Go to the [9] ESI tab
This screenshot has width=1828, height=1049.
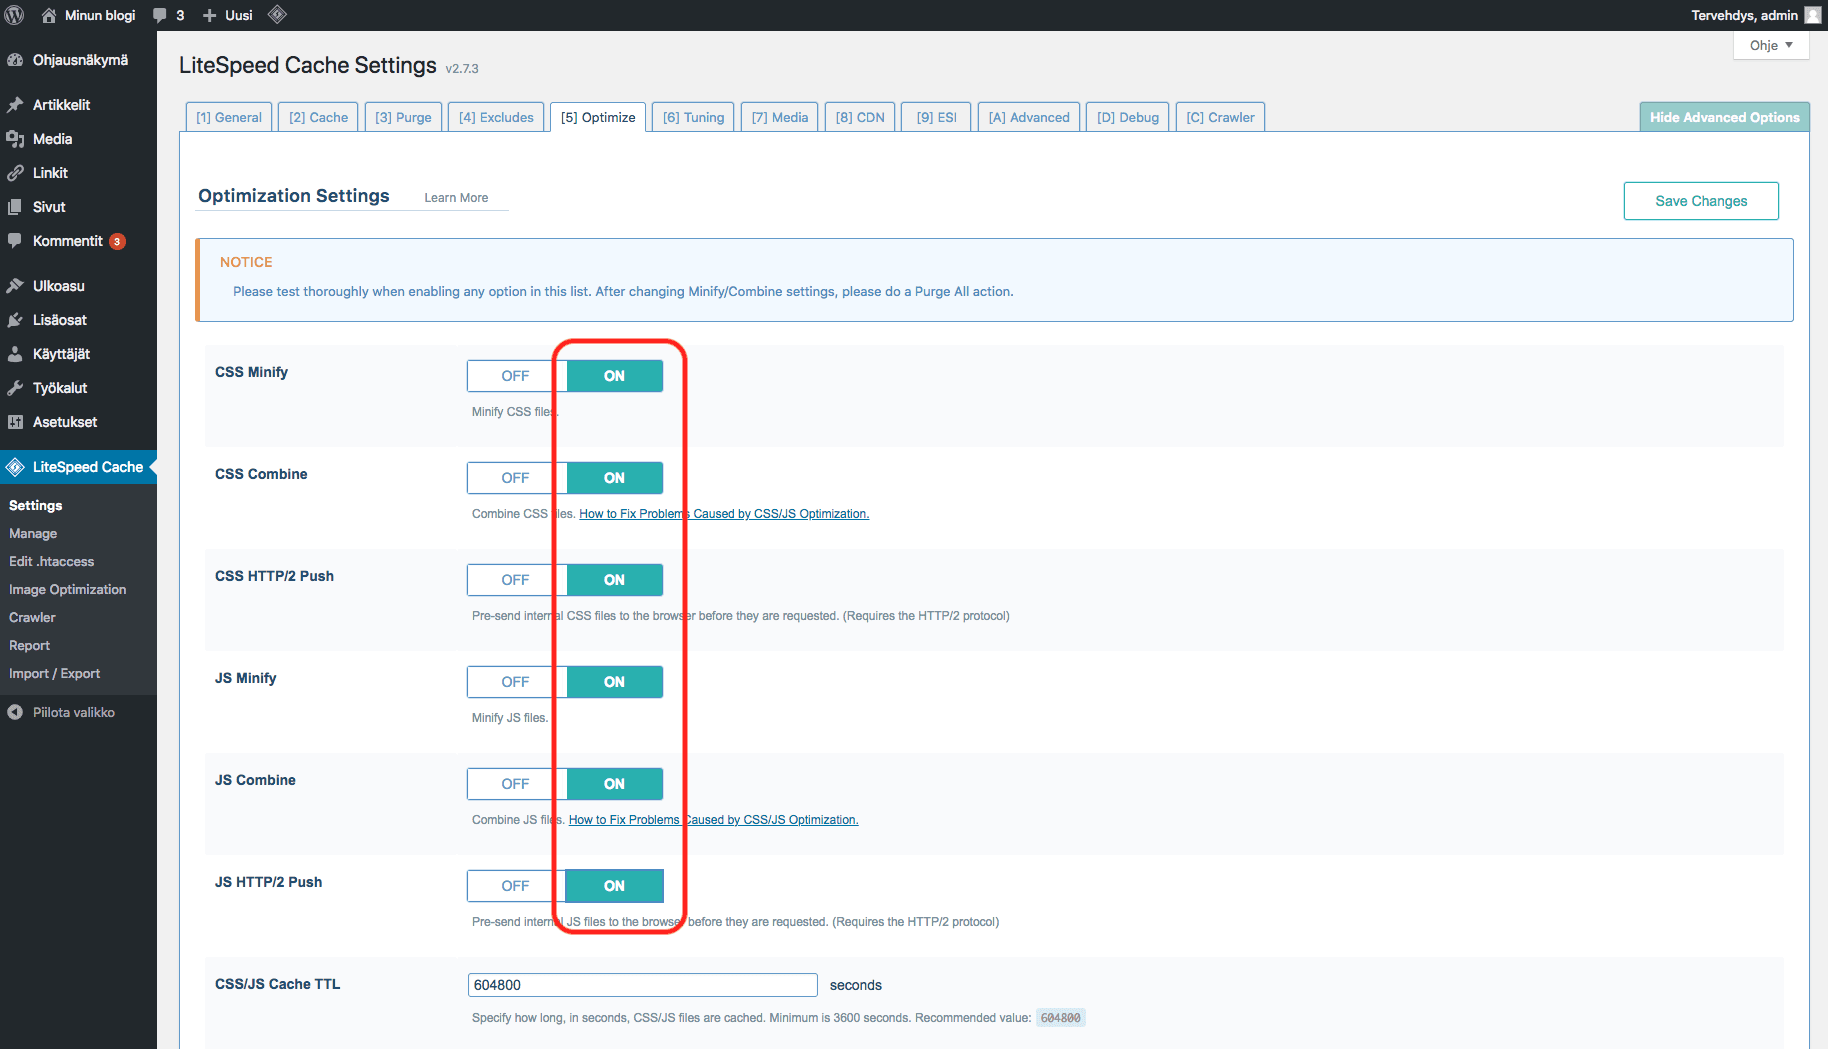click(936, 117)
